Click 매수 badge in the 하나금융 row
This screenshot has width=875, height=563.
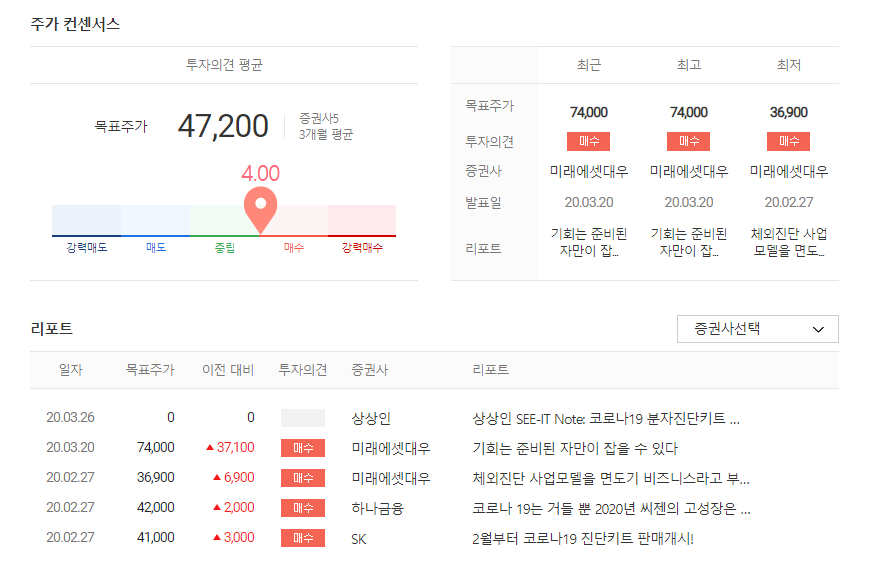(x=303, y=508)
